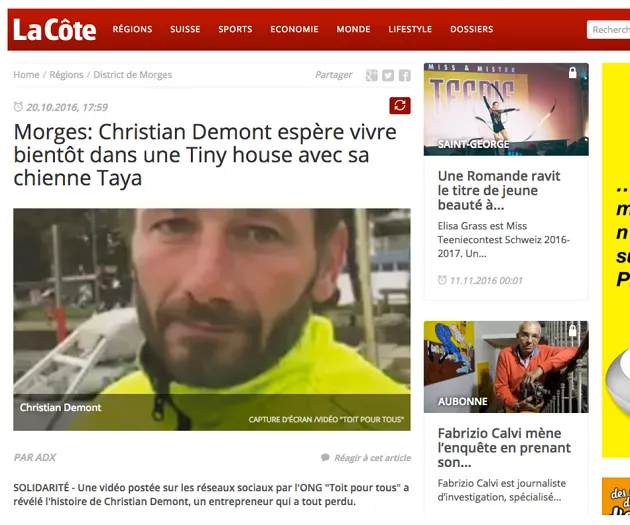Open the Christian Demont article image
The height and width of the screenshot is (525, 630).
click(x=212, y=319)
